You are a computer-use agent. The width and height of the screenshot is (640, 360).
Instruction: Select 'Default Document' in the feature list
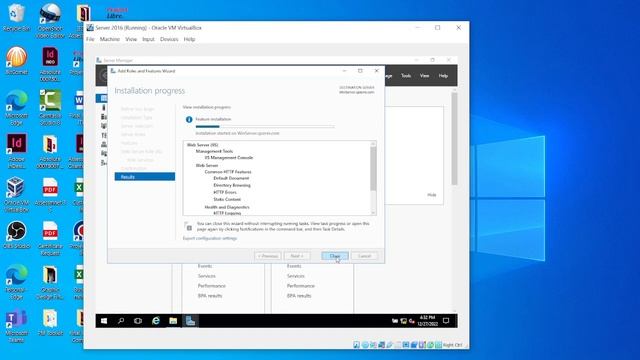click(x=231, y=178)
